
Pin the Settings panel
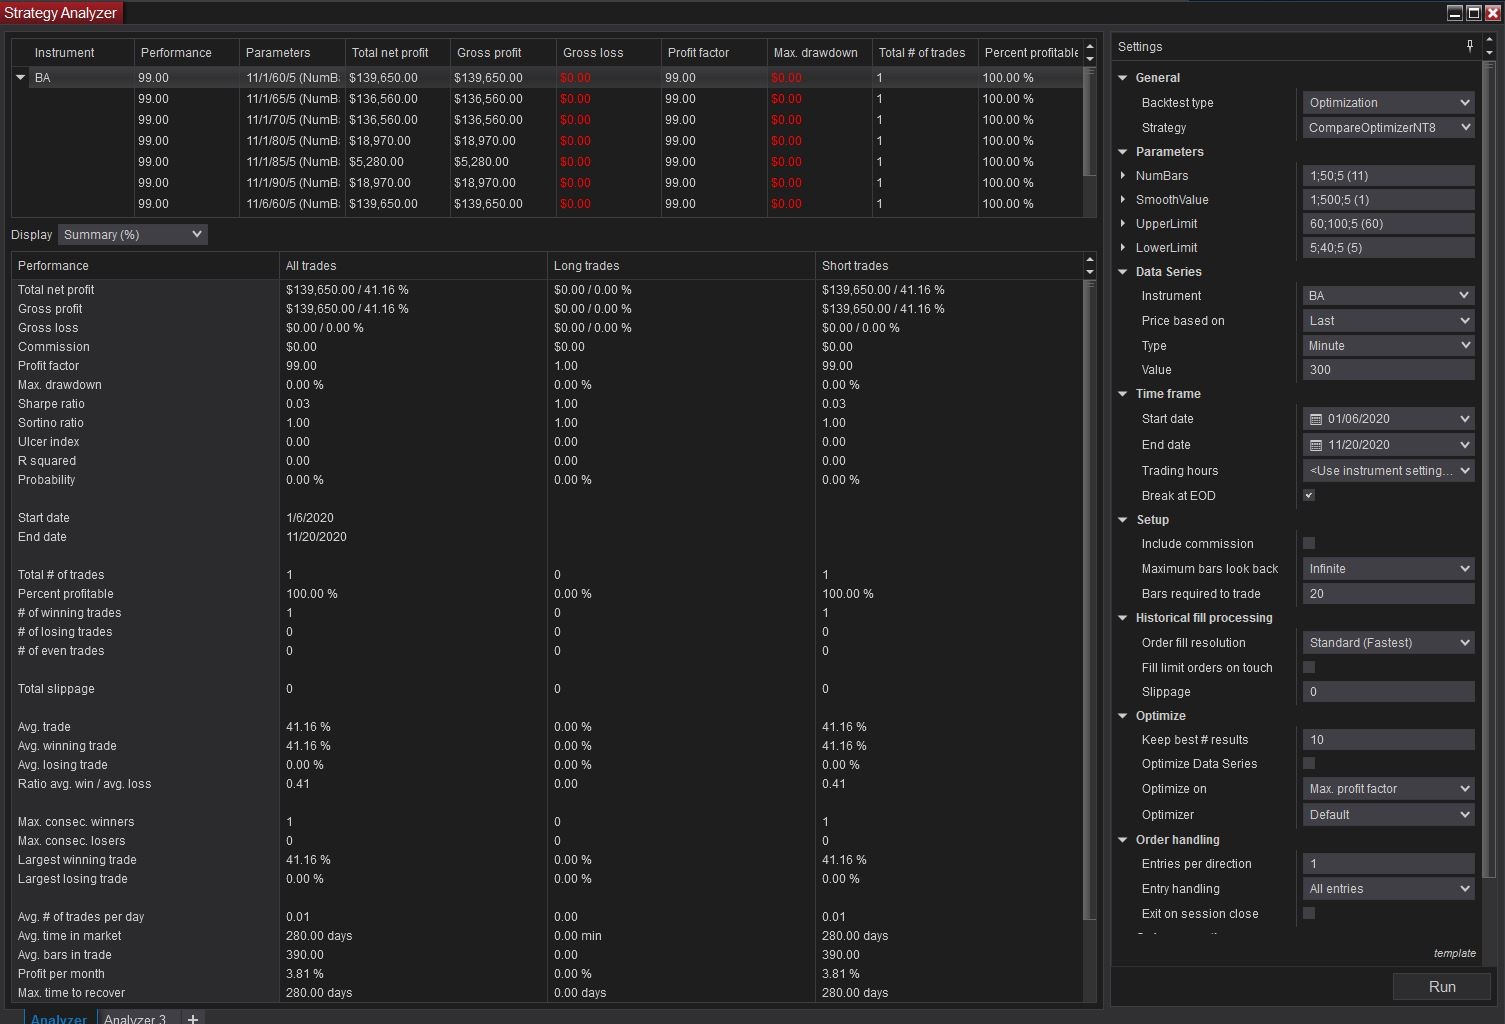[1469, 46]
